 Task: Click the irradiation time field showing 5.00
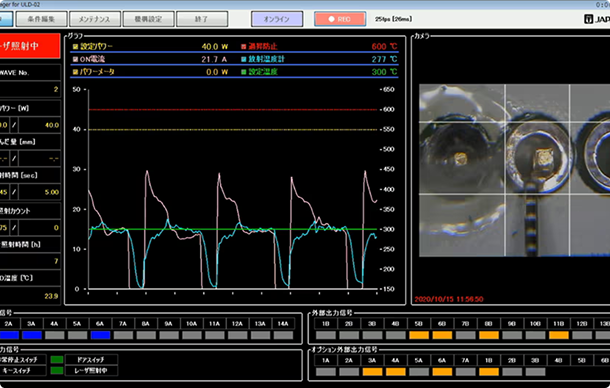[40, 192]
